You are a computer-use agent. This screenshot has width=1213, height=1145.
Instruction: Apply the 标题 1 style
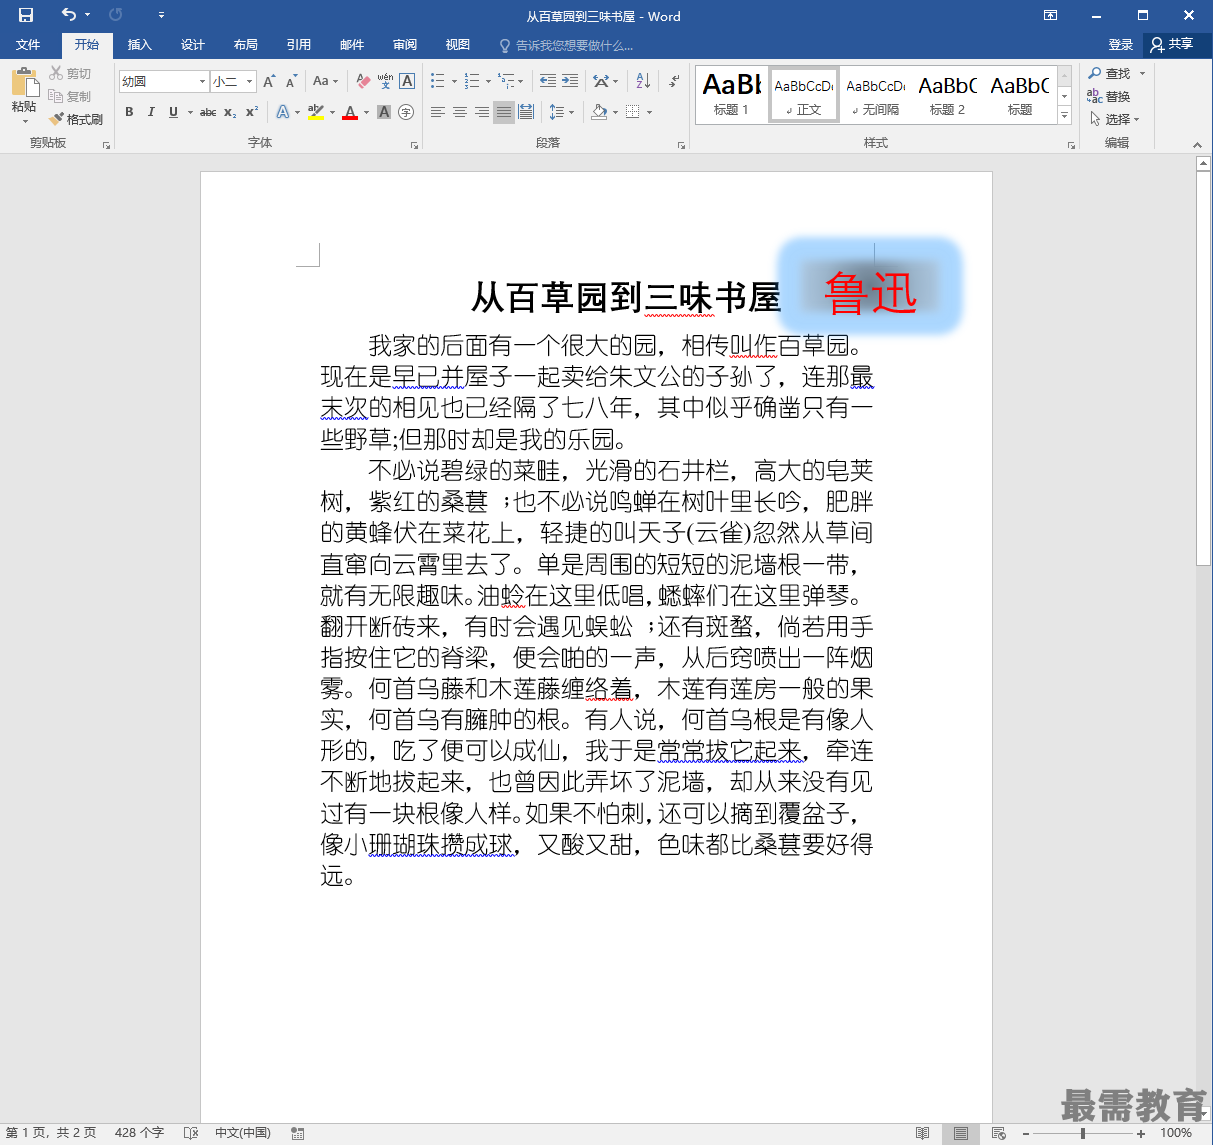[731, 95]
